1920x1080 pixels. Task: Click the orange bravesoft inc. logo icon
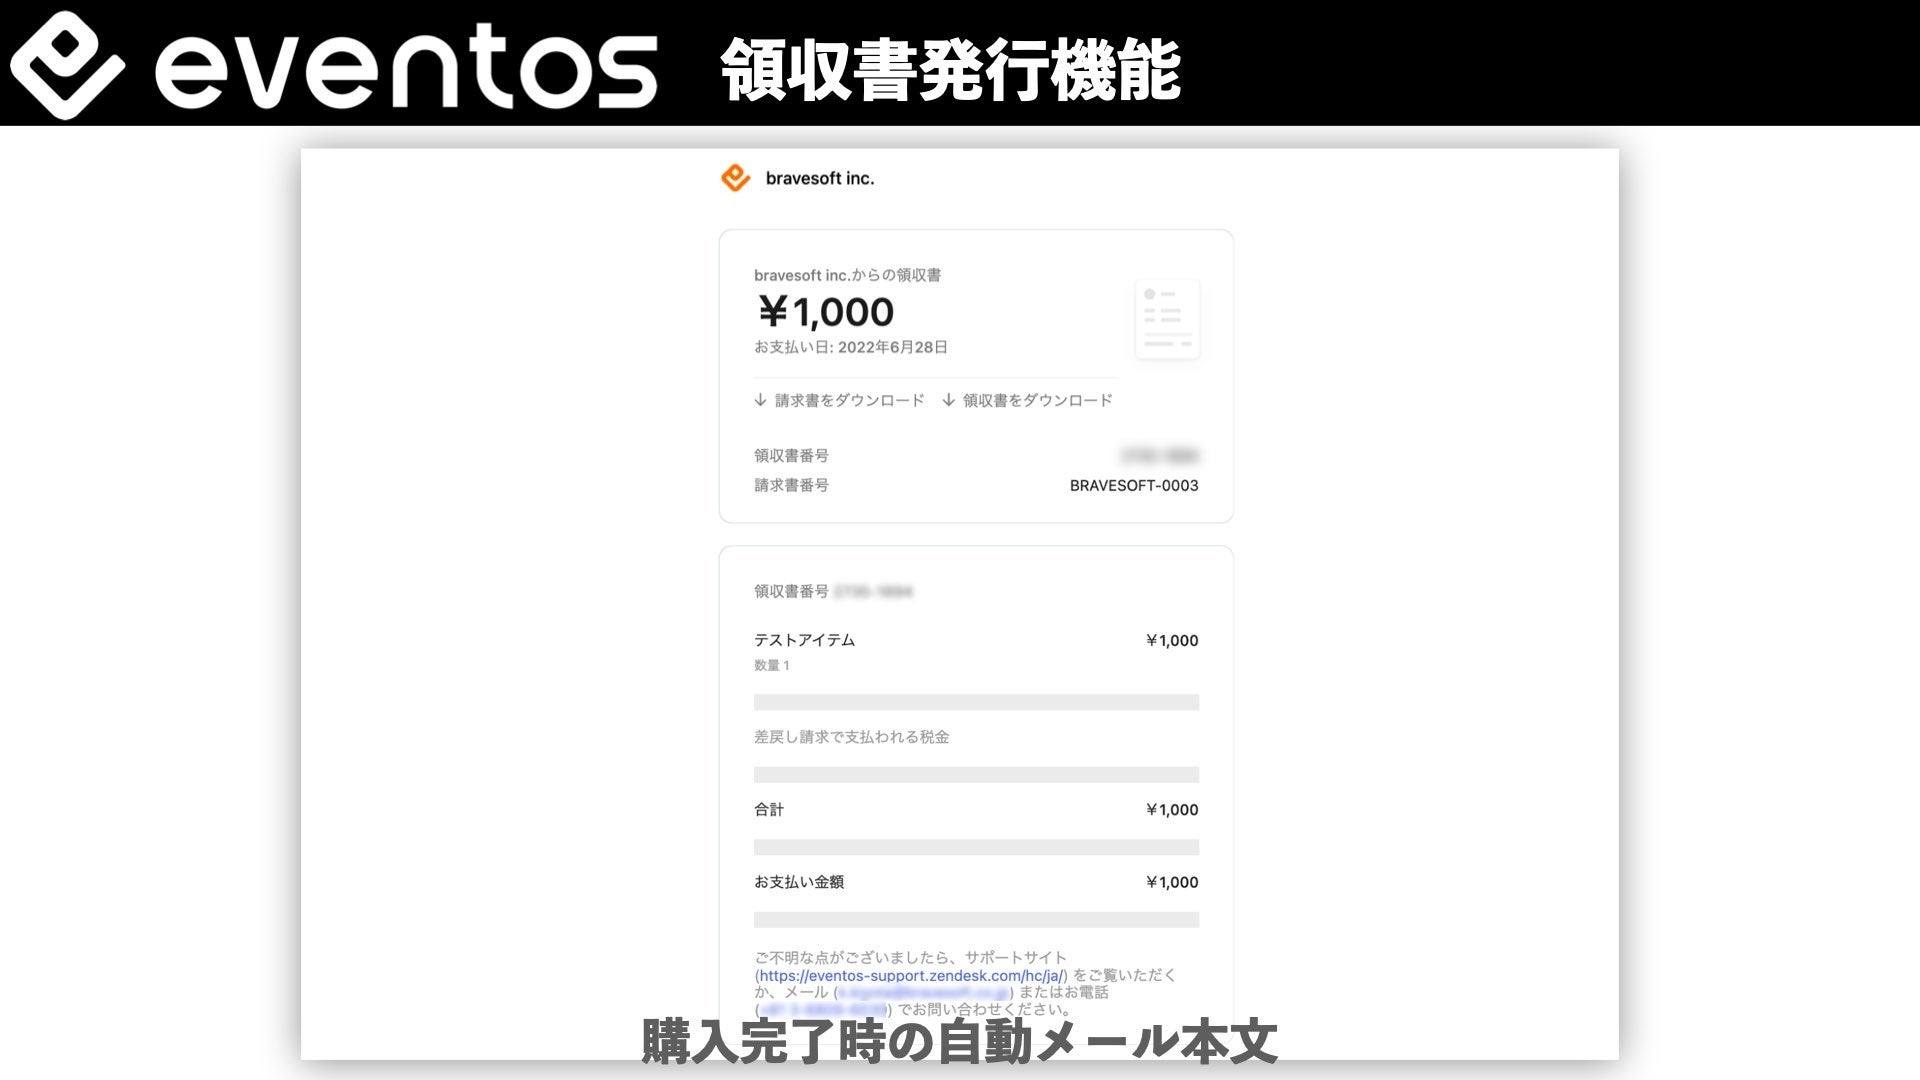point(736,178)
